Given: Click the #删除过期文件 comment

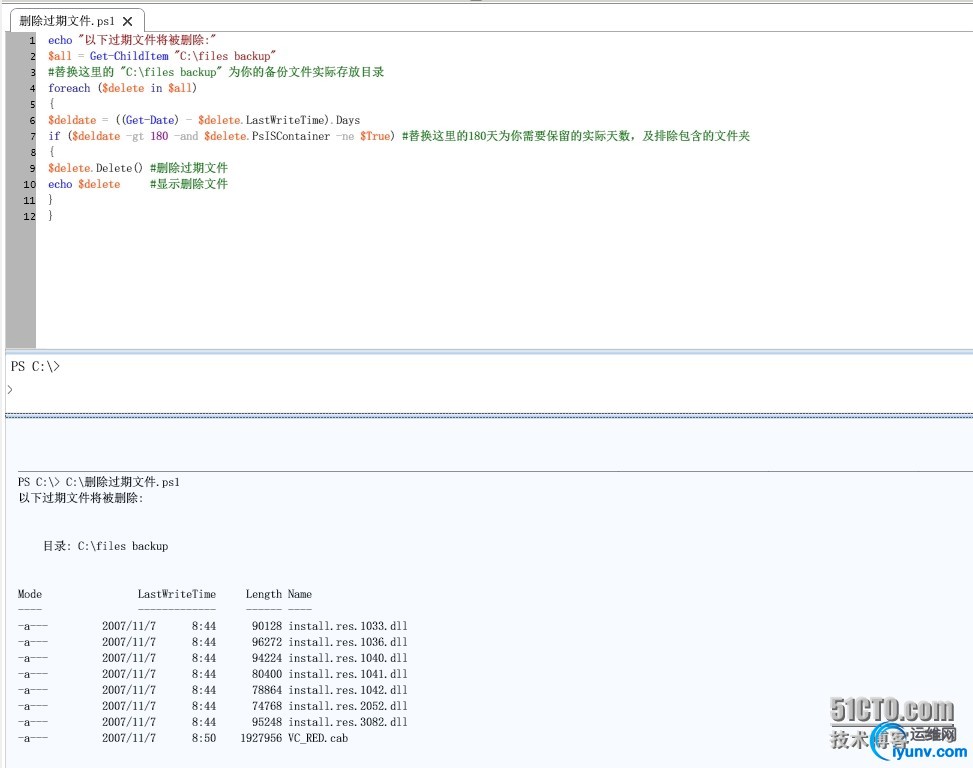Looking at the screenshot, I should pyautogui.click(x=189, y=168).
